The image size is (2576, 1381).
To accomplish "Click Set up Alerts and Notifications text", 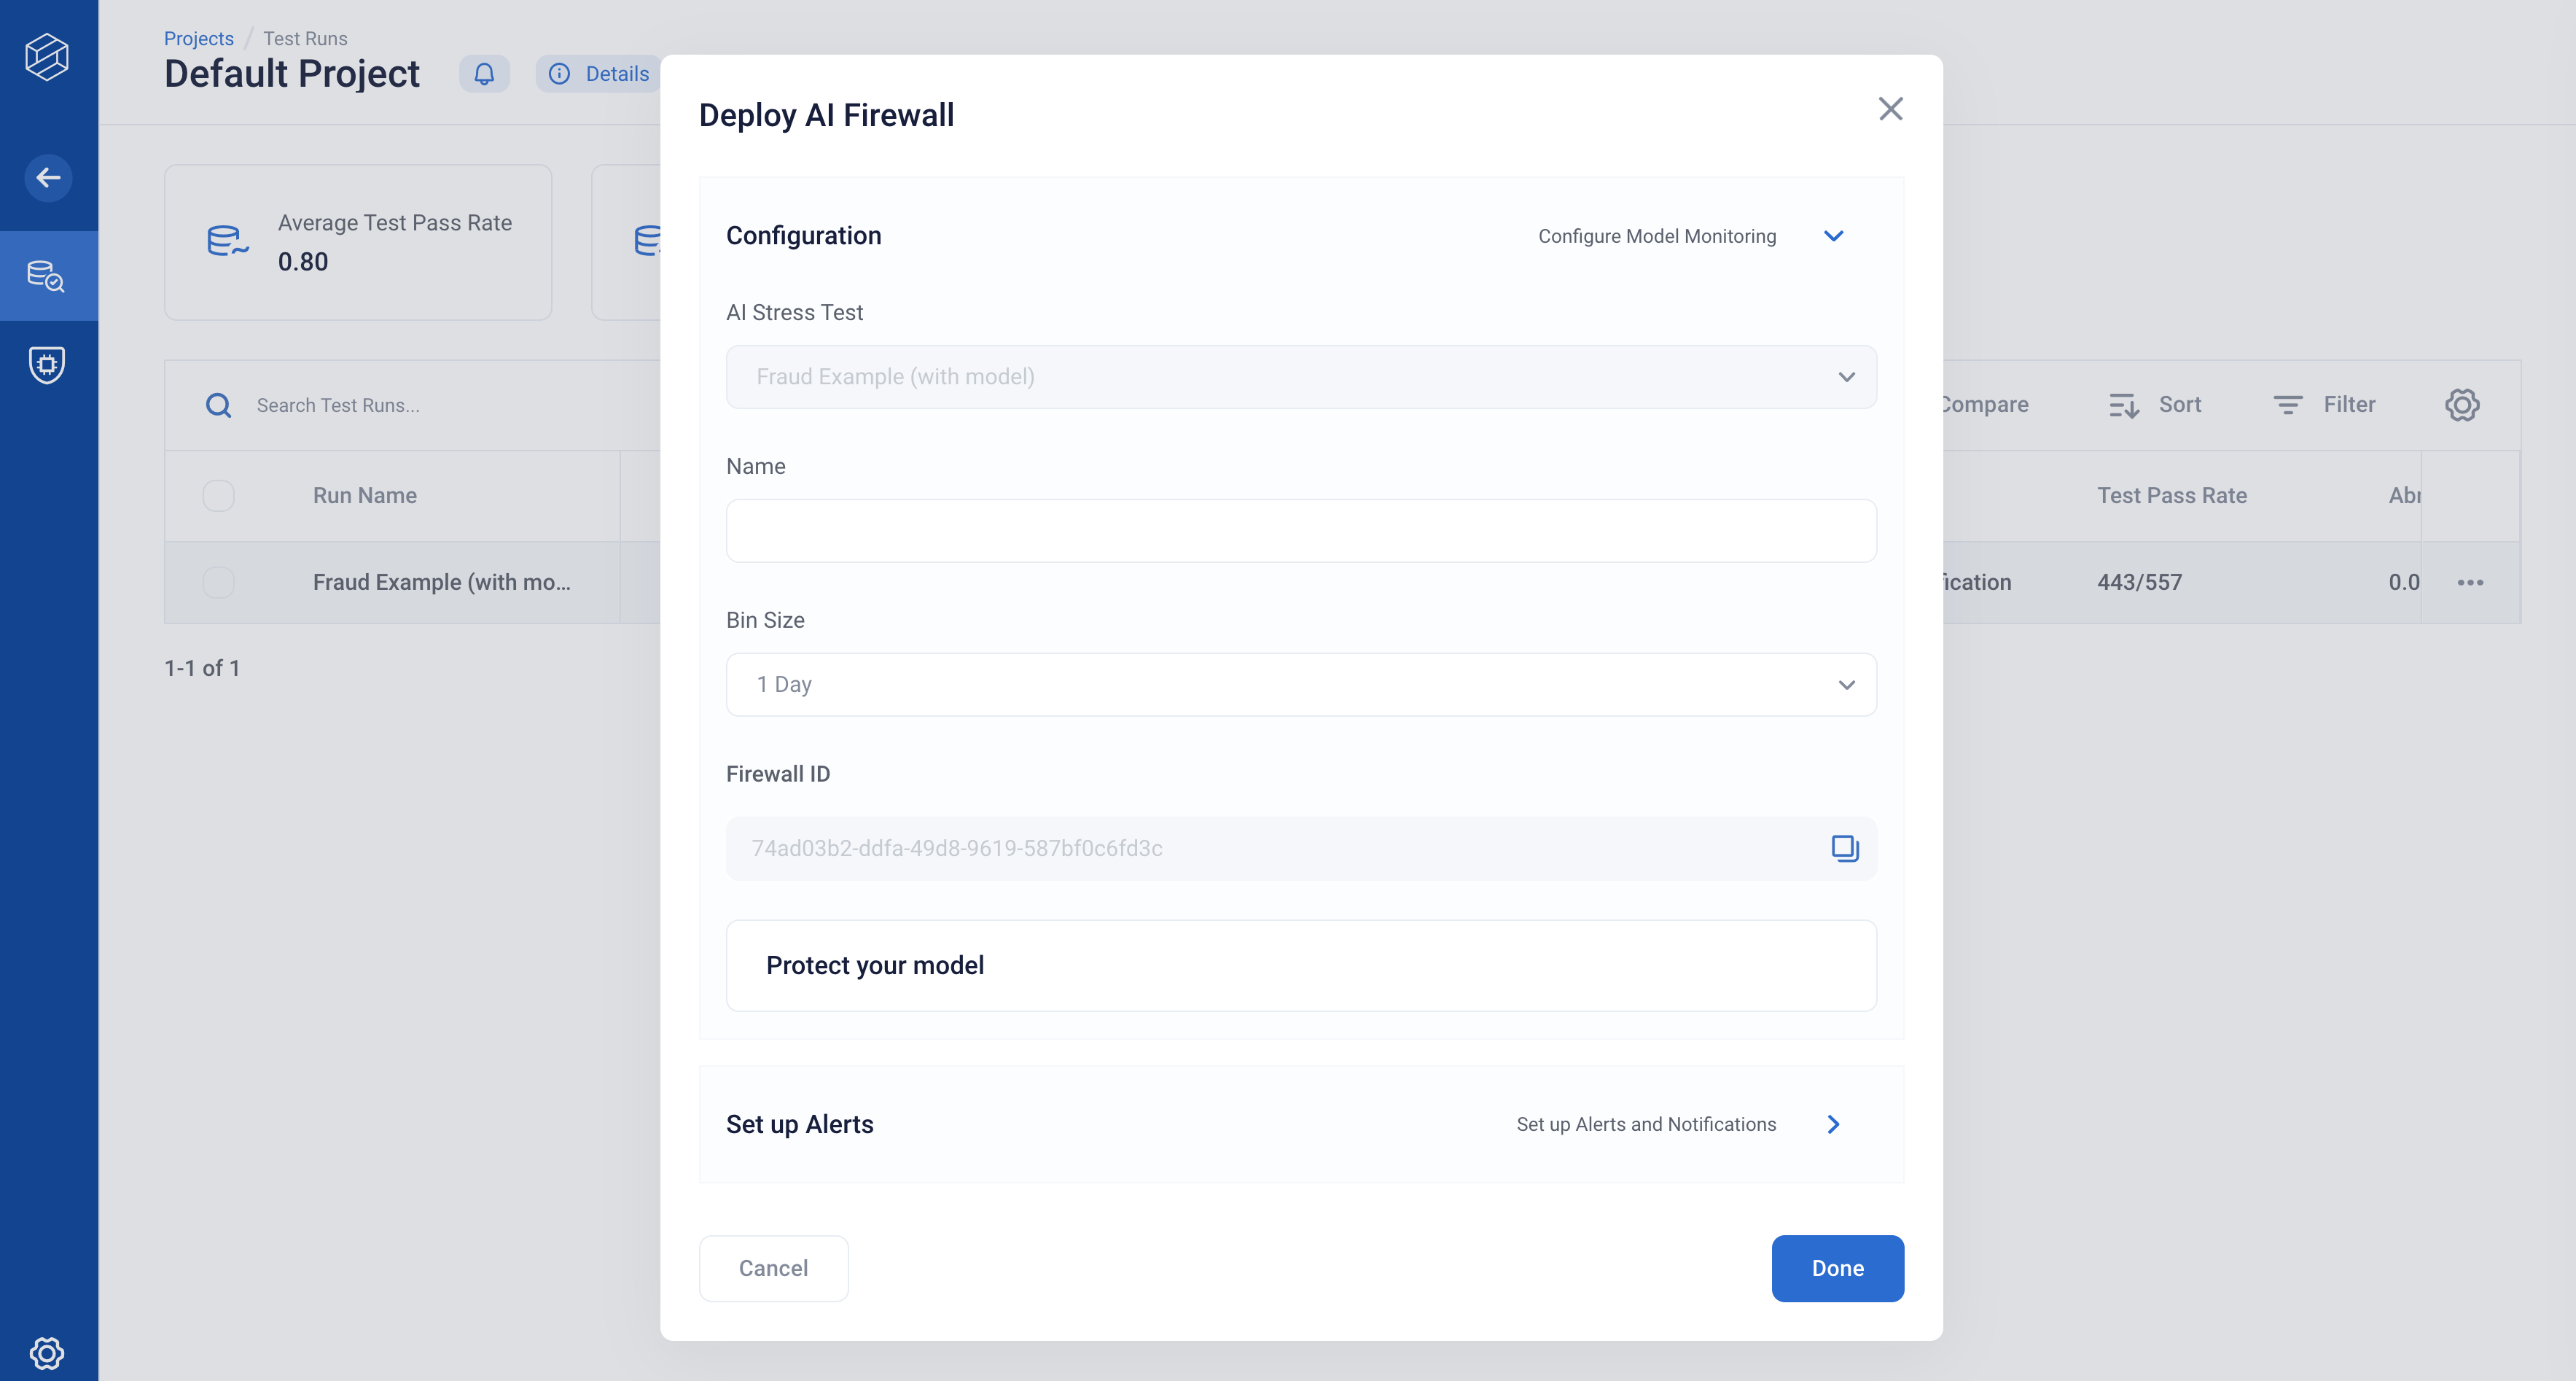I will click(1646, 1125).
